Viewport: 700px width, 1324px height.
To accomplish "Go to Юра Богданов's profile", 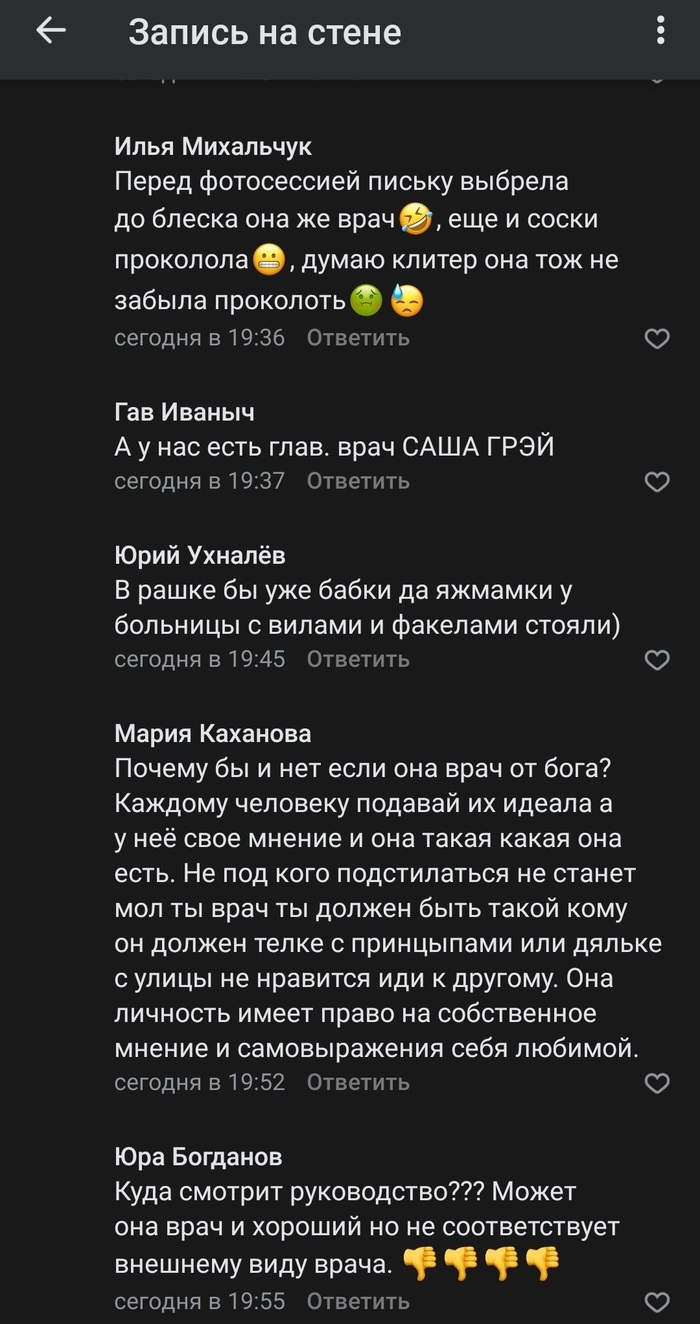I will pos(198,1157).
